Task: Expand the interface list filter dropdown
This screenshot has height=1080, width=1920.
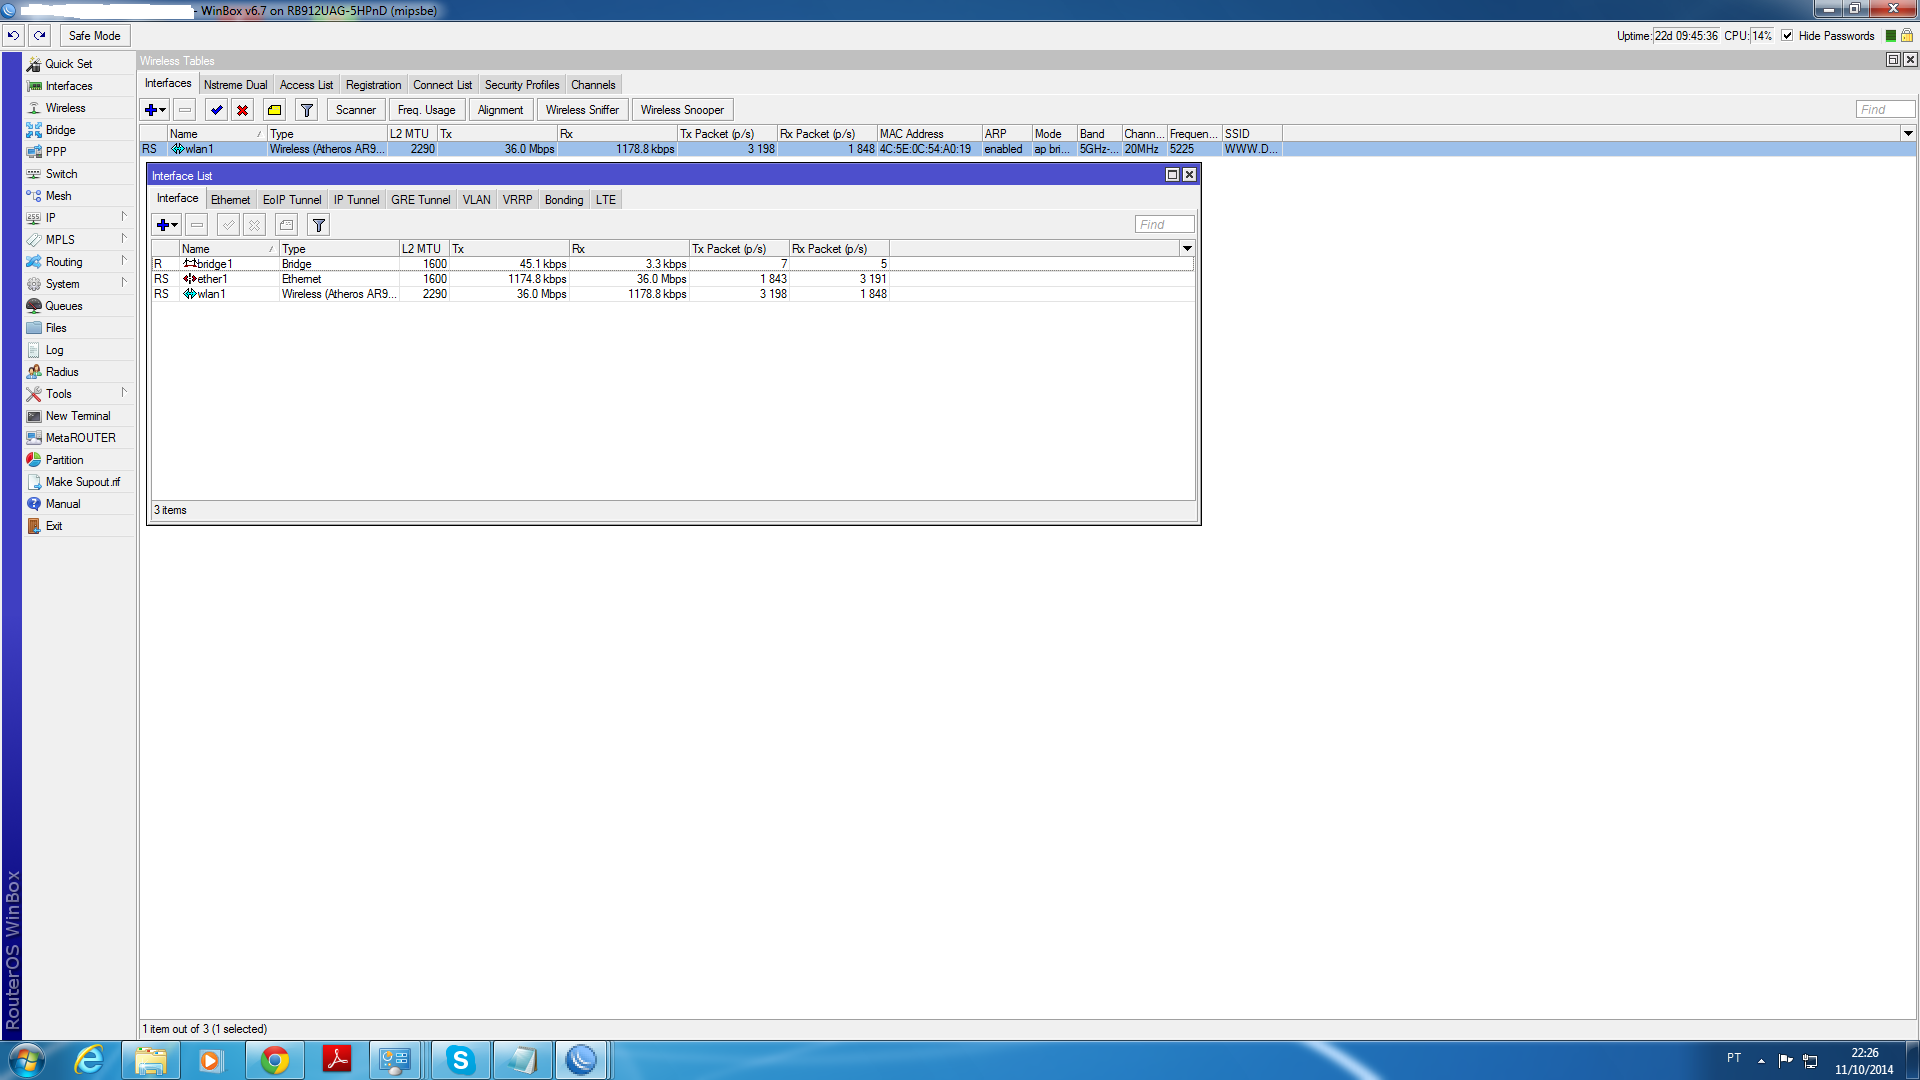Action: coord(1185,249)
